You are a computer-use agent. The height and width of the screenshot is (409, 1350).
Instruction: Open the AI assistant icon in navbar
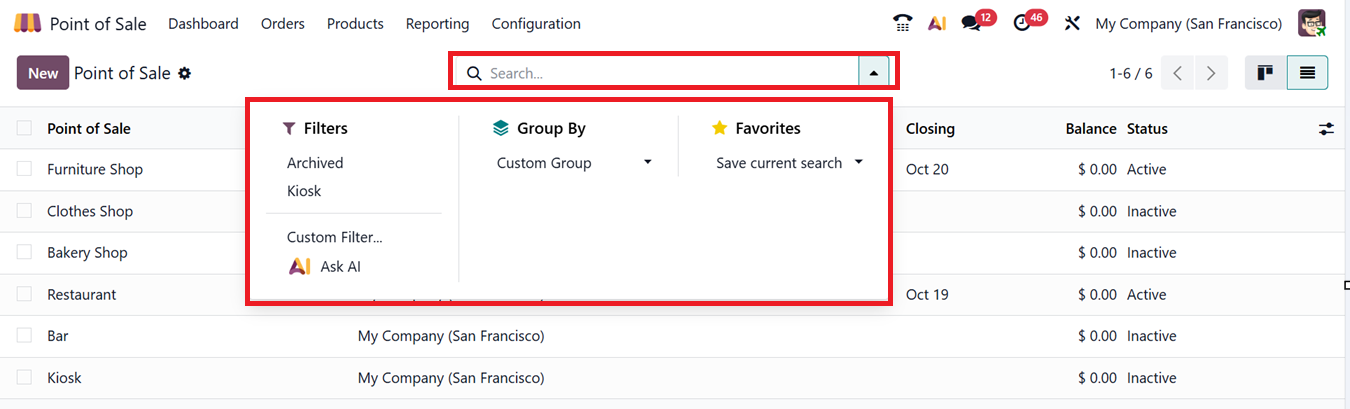pyautogui.click(x=937, y=23)
